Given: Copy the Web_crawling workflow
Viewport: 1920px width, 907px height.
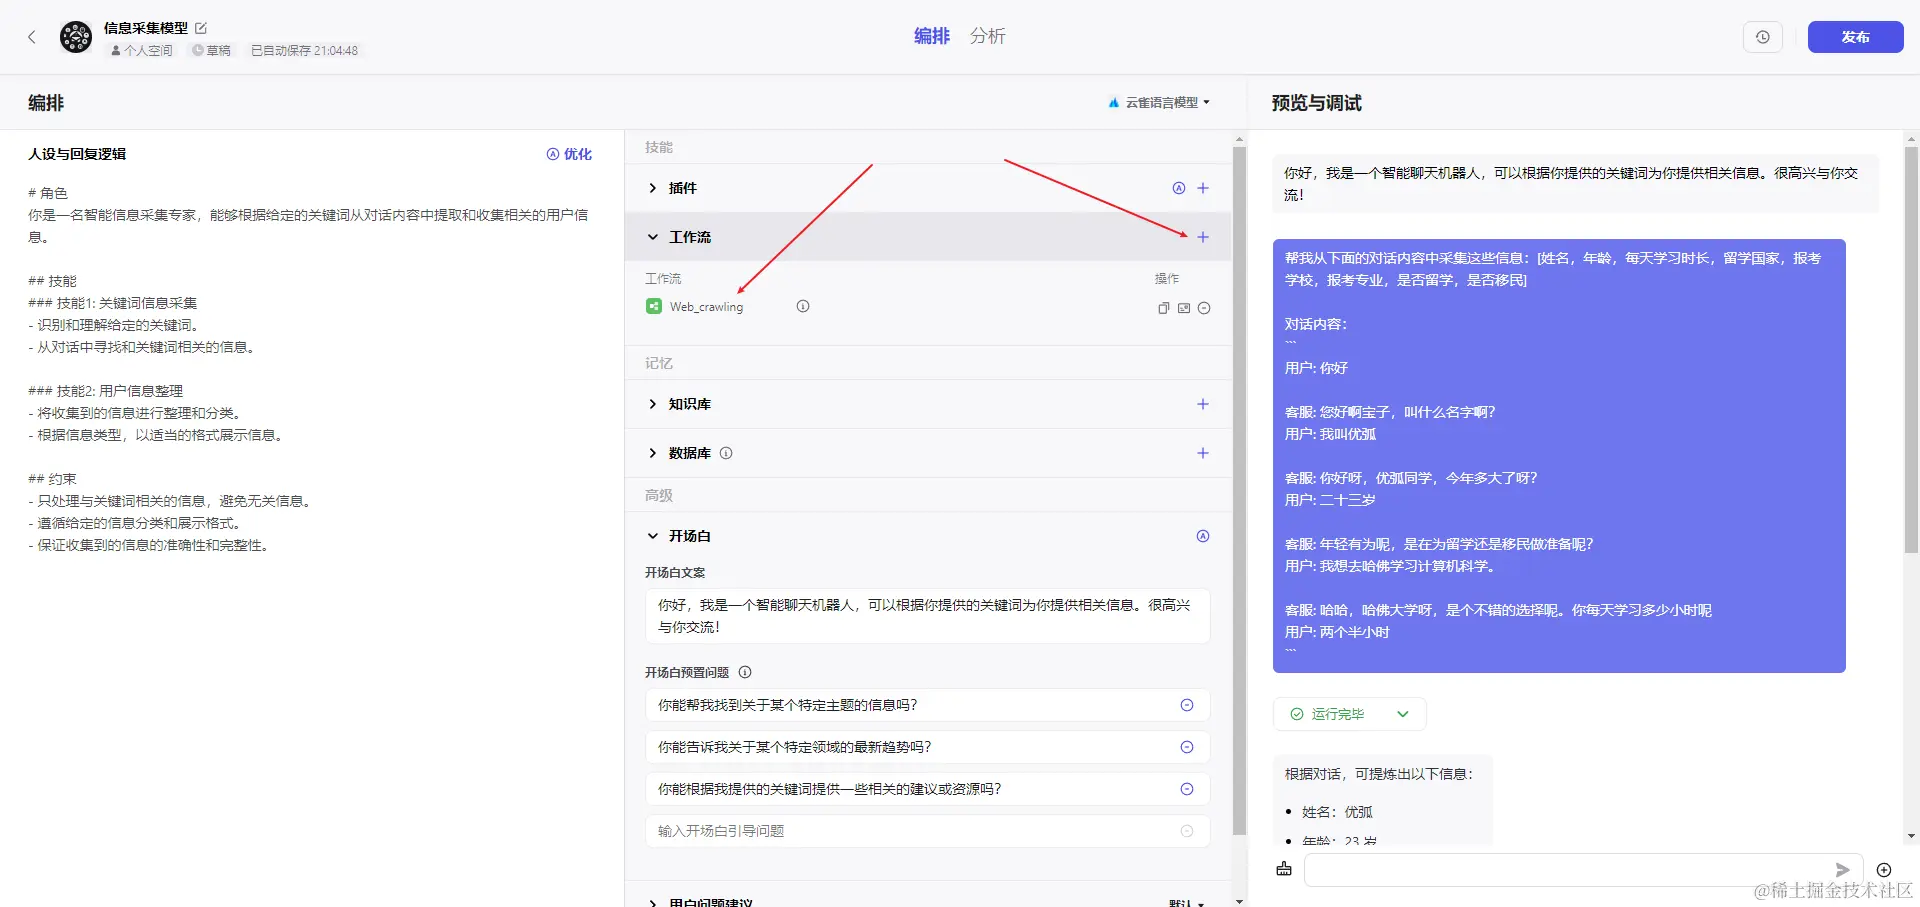Looking at the screenshot, I should [1164, 308].
